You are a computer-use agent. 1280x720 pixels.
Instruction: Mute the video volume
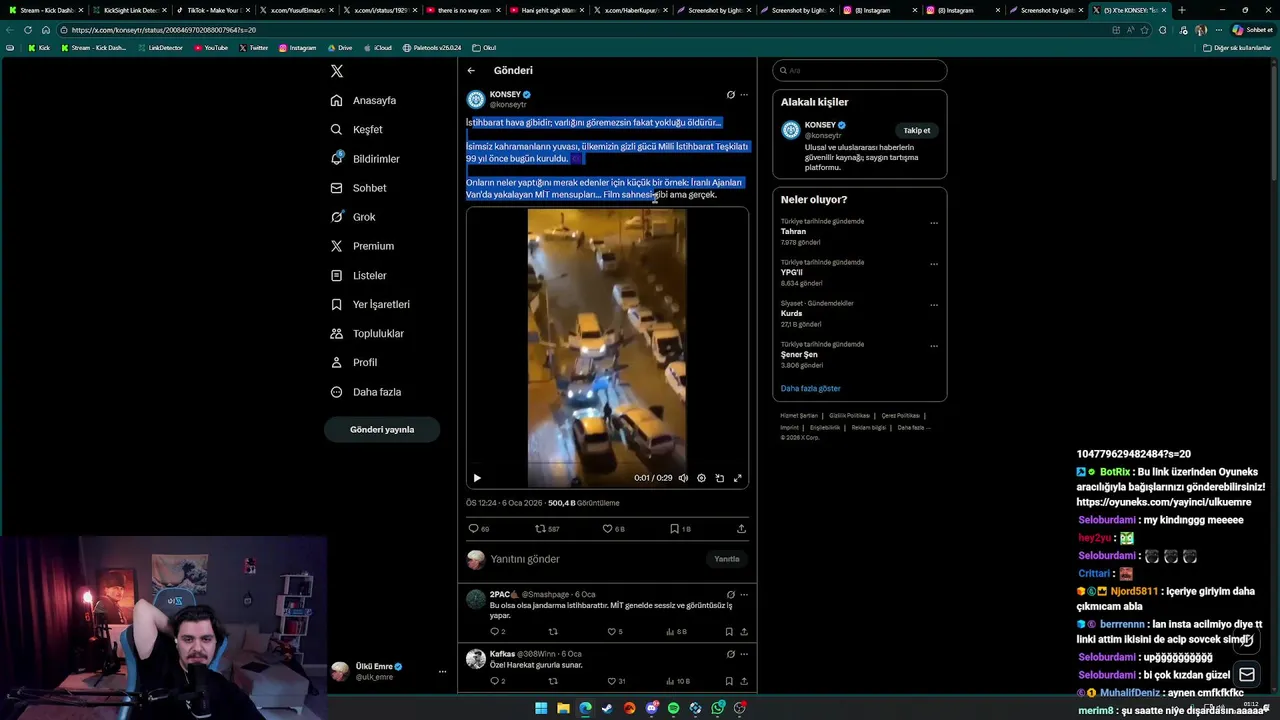(683, 478)
